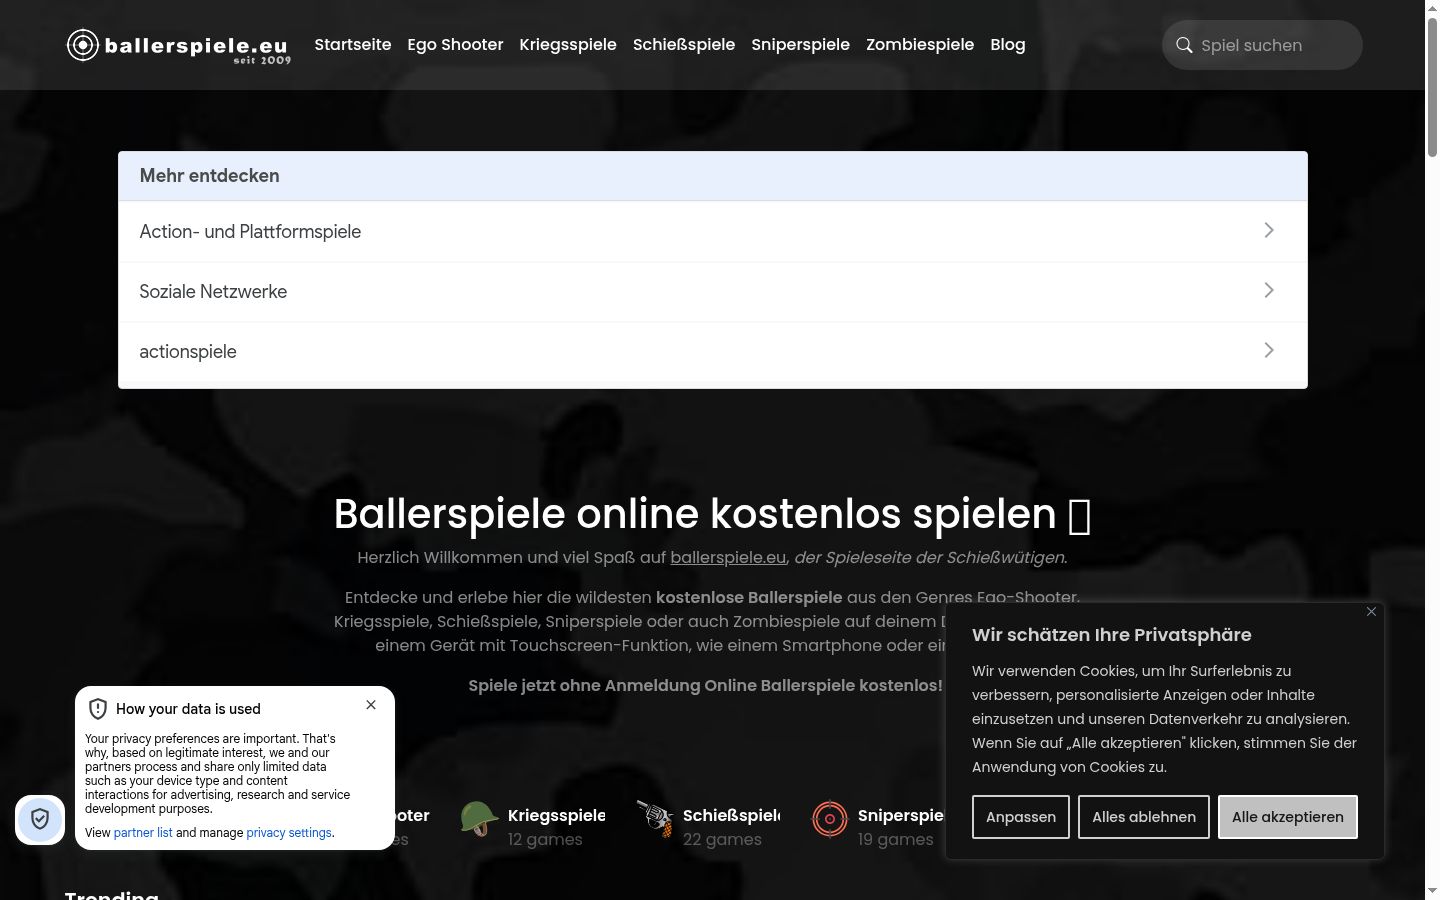Open the privacy shield badge button
The image size is (1440, 900).
click(x=40, y=820)
